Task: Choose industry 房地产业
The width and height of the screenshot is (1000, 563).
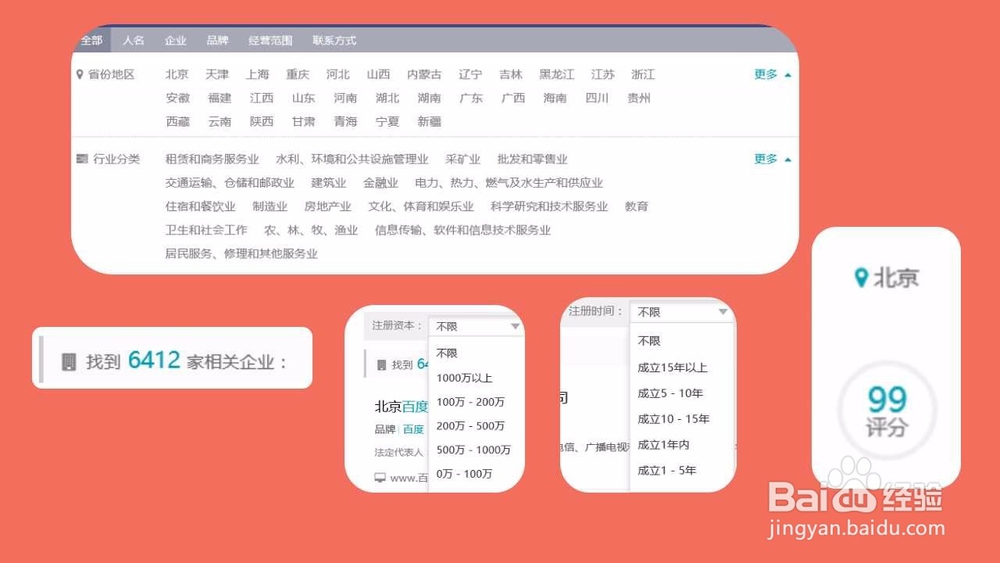Action: (328, 207)
